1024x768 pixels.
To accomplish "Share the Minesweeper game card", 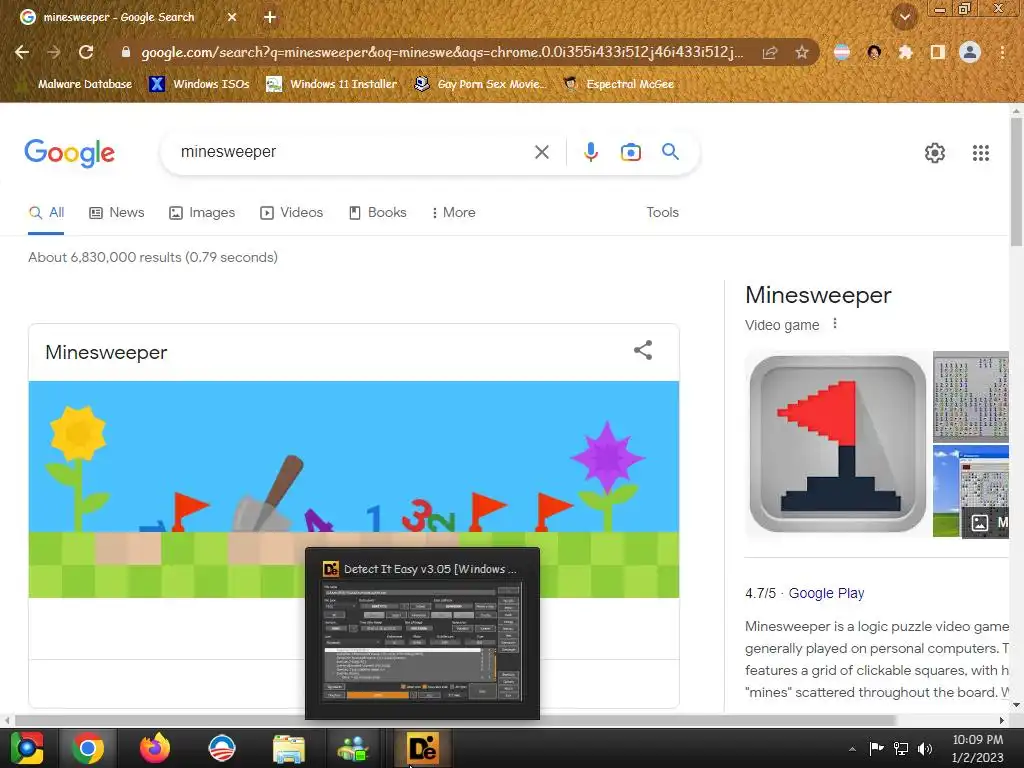I will [643, 350].
